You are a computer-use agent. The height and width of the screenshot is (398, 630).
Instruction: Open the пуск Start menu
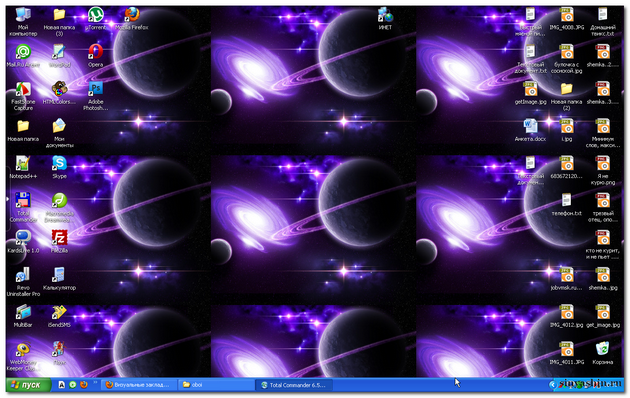coord(28,385)
